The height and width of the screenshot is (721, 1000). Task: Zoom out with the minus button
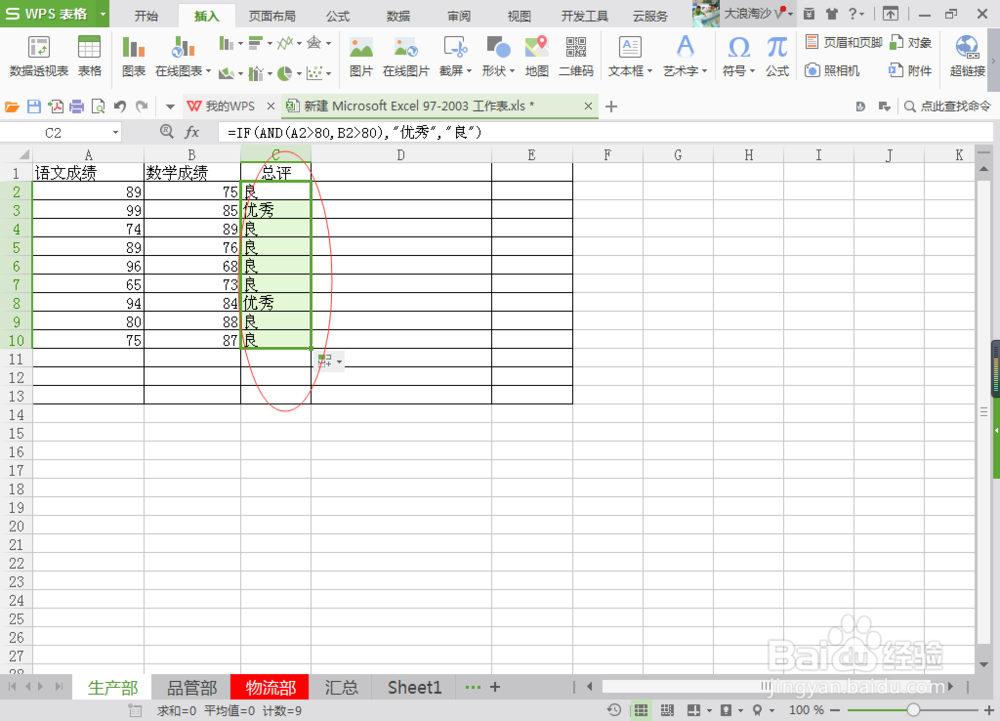(x=834, y=710)
